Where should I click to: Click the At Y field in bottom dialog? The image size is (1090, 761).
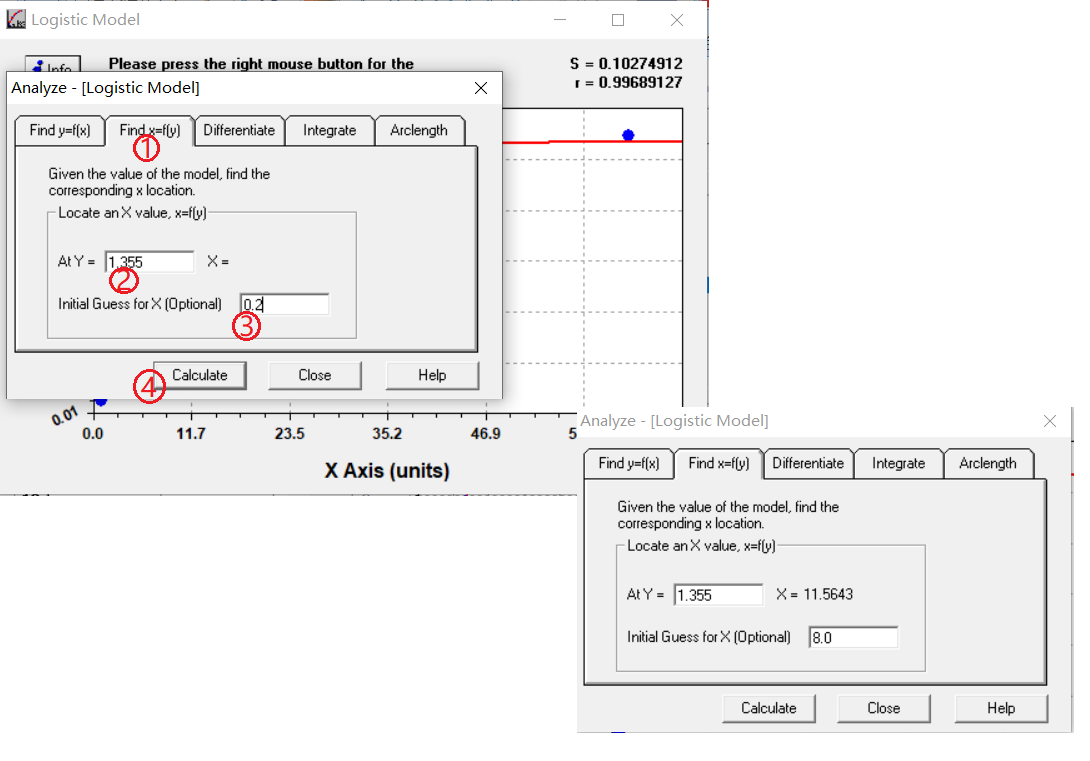(716, 594)
